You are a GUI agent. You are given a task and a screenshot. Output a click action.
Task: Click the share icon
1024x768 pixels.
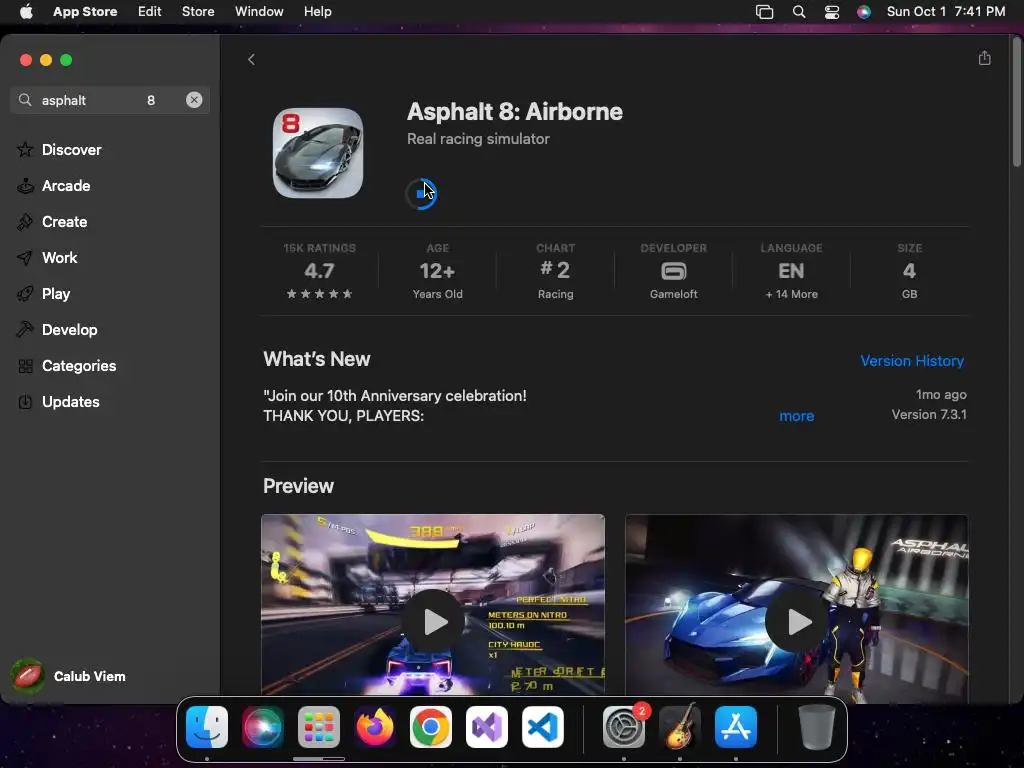coord(985,58)
